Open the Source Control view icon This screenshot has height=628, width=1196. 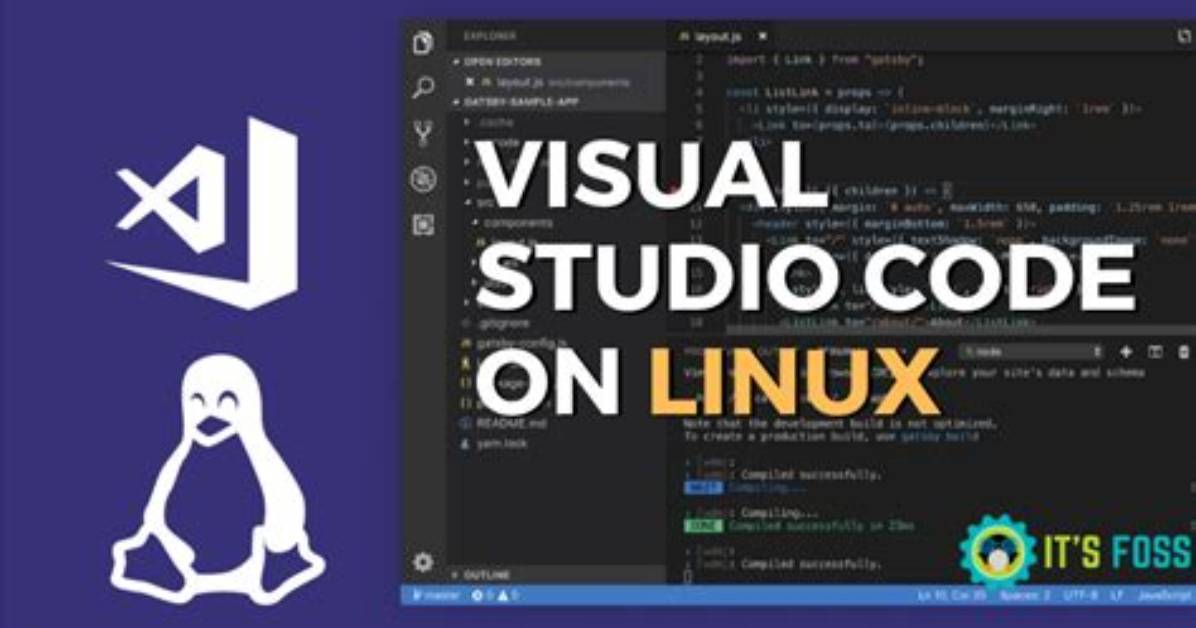pos(423,133)
